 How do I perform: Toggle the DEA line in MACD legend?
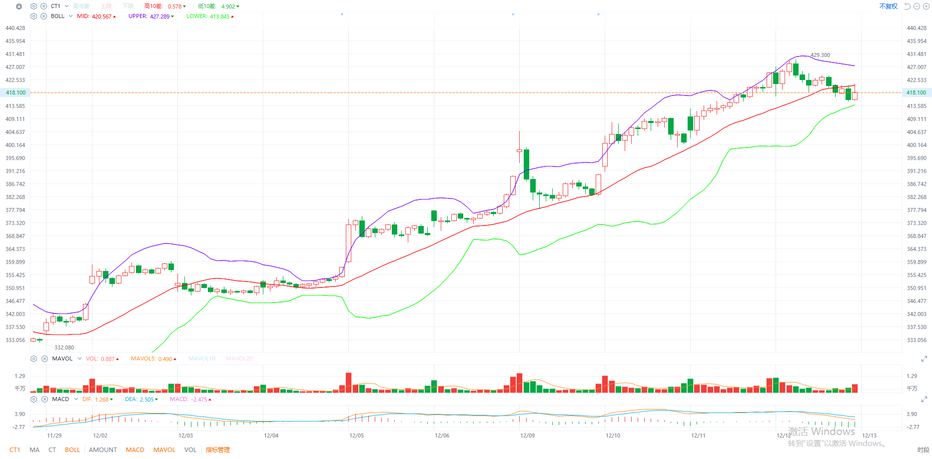click(141, 399)
